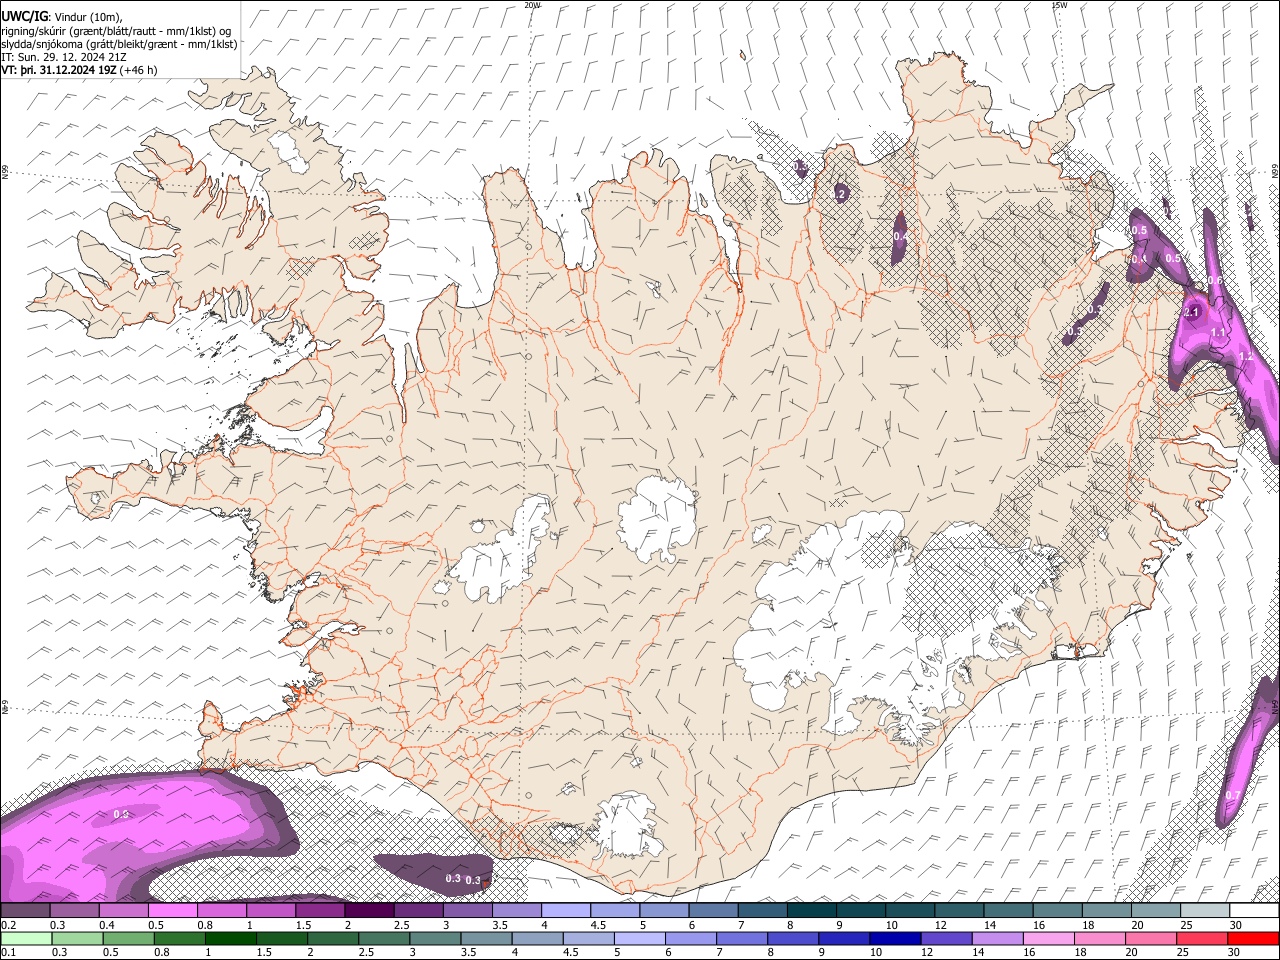Click the '0.4' precipitation value in the north
The width and height of the screenshot is (1280, 960).
901,237
